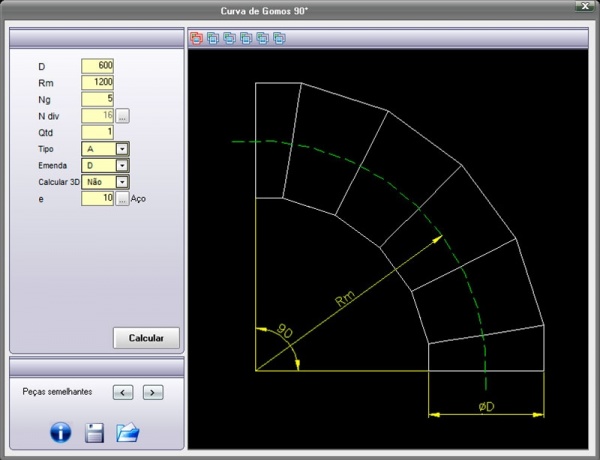Expand the Emenda dropdown
This screenshot has height=460, width=600.
click(122, 165)
